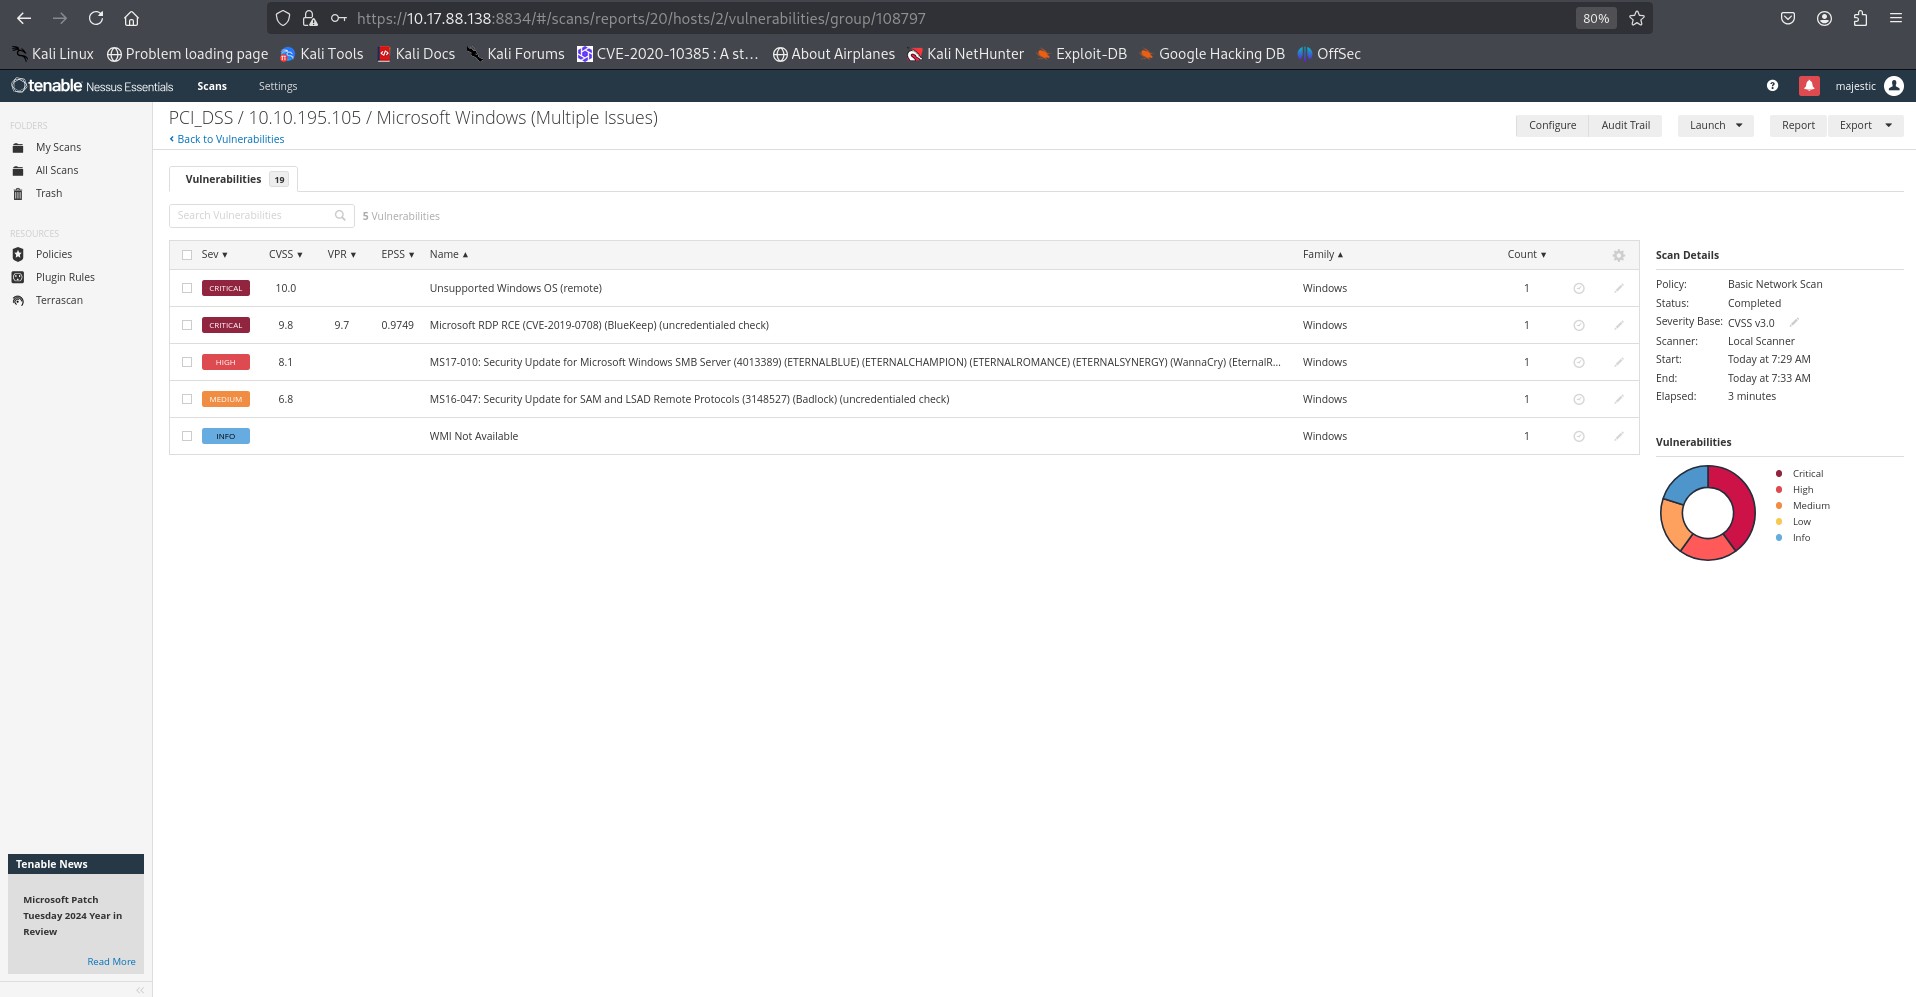Tick the MS16-047 Badlock row checkbox
The height and width of the screenshot is (997, 1916).
187,399
